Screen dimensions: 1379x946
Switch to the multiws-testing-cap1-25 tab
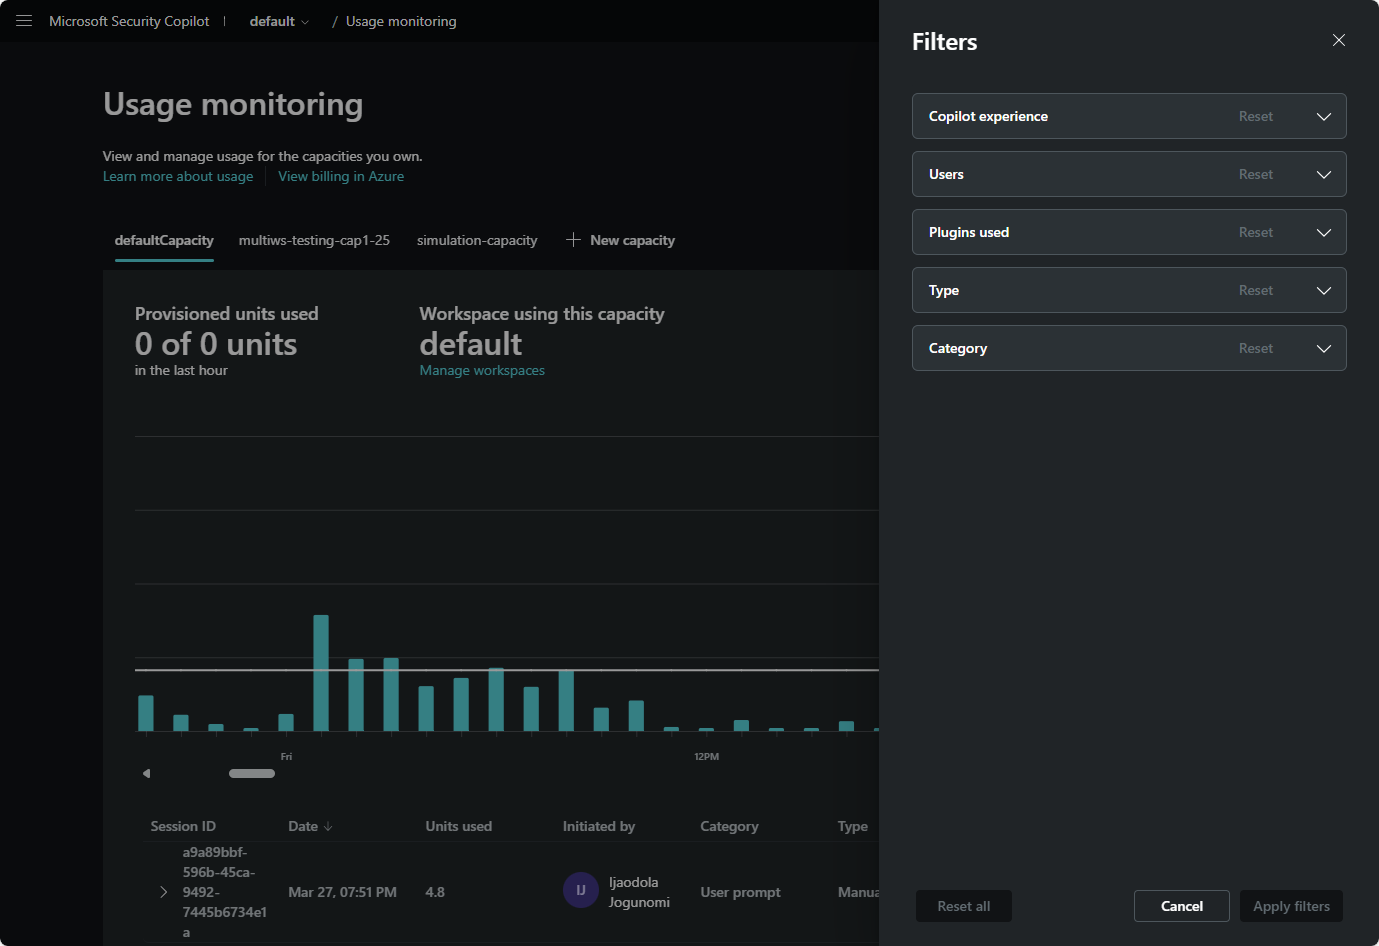(314, 240)
